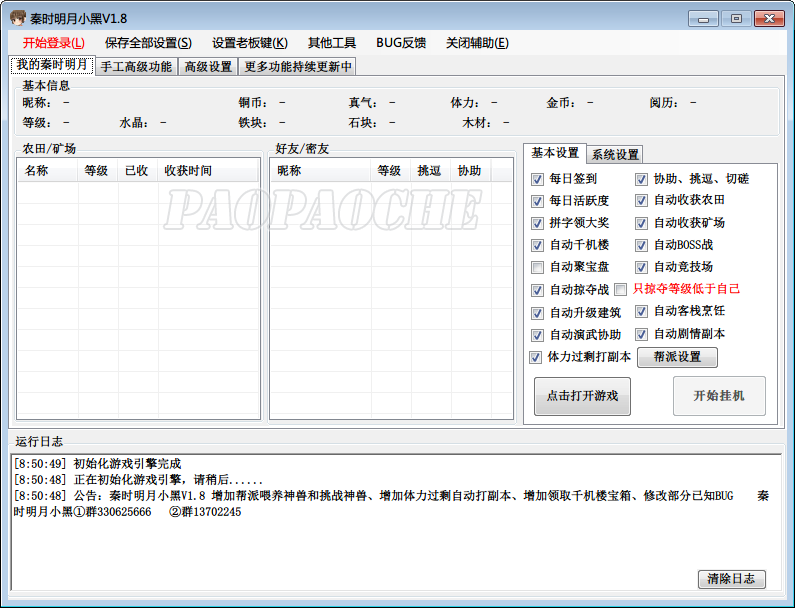Click 已收 column header
Viewport: 795px width, 608px height.
(138, 171)
